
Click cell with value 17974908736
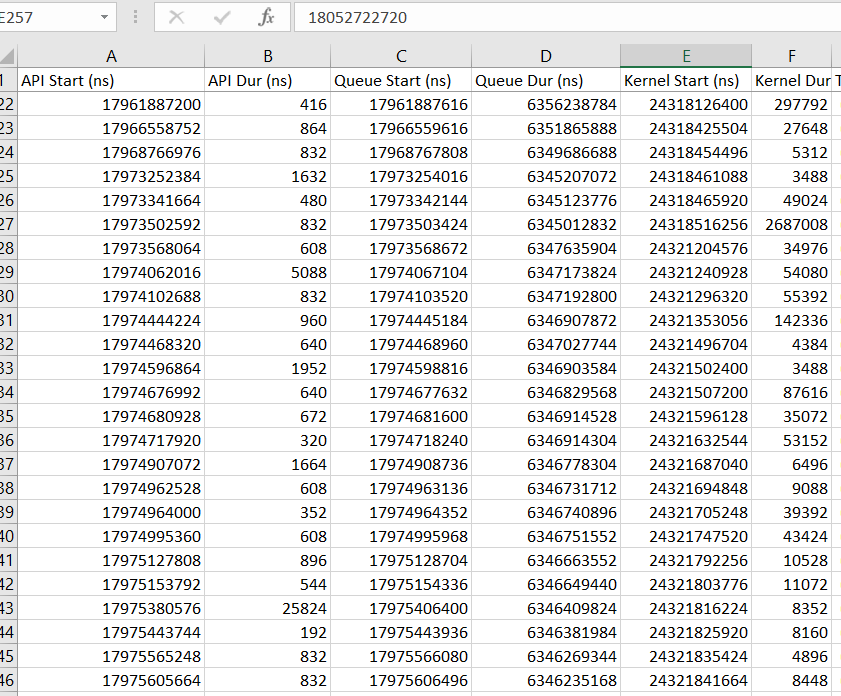point(401,464)
